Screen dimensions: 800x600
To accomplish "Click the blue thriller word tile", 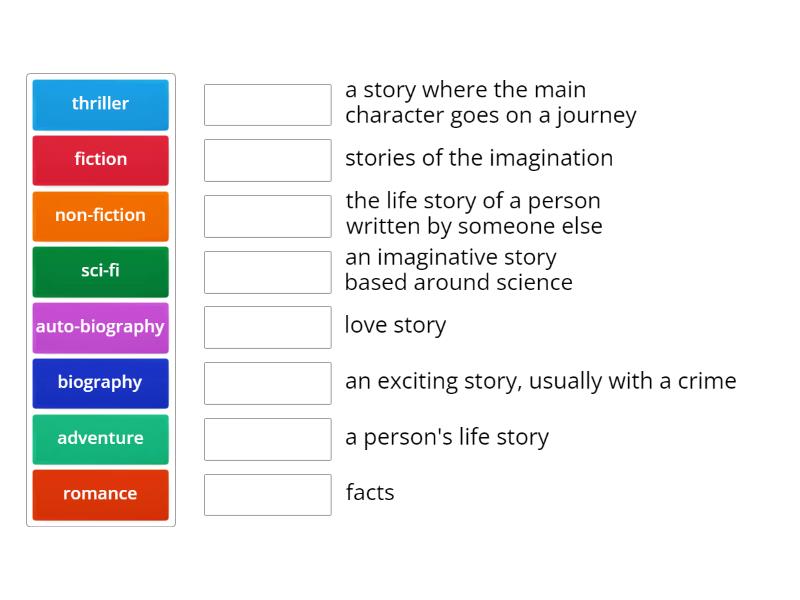I will (x=100, y=104).
